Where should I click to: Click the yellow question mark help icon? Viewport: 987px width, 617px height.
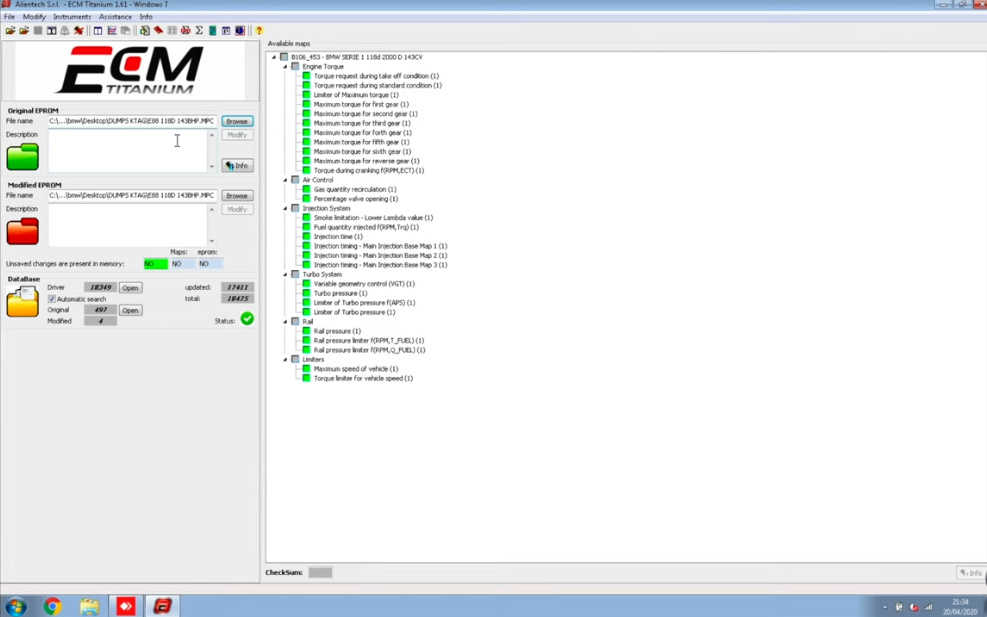tap(259, 30)
